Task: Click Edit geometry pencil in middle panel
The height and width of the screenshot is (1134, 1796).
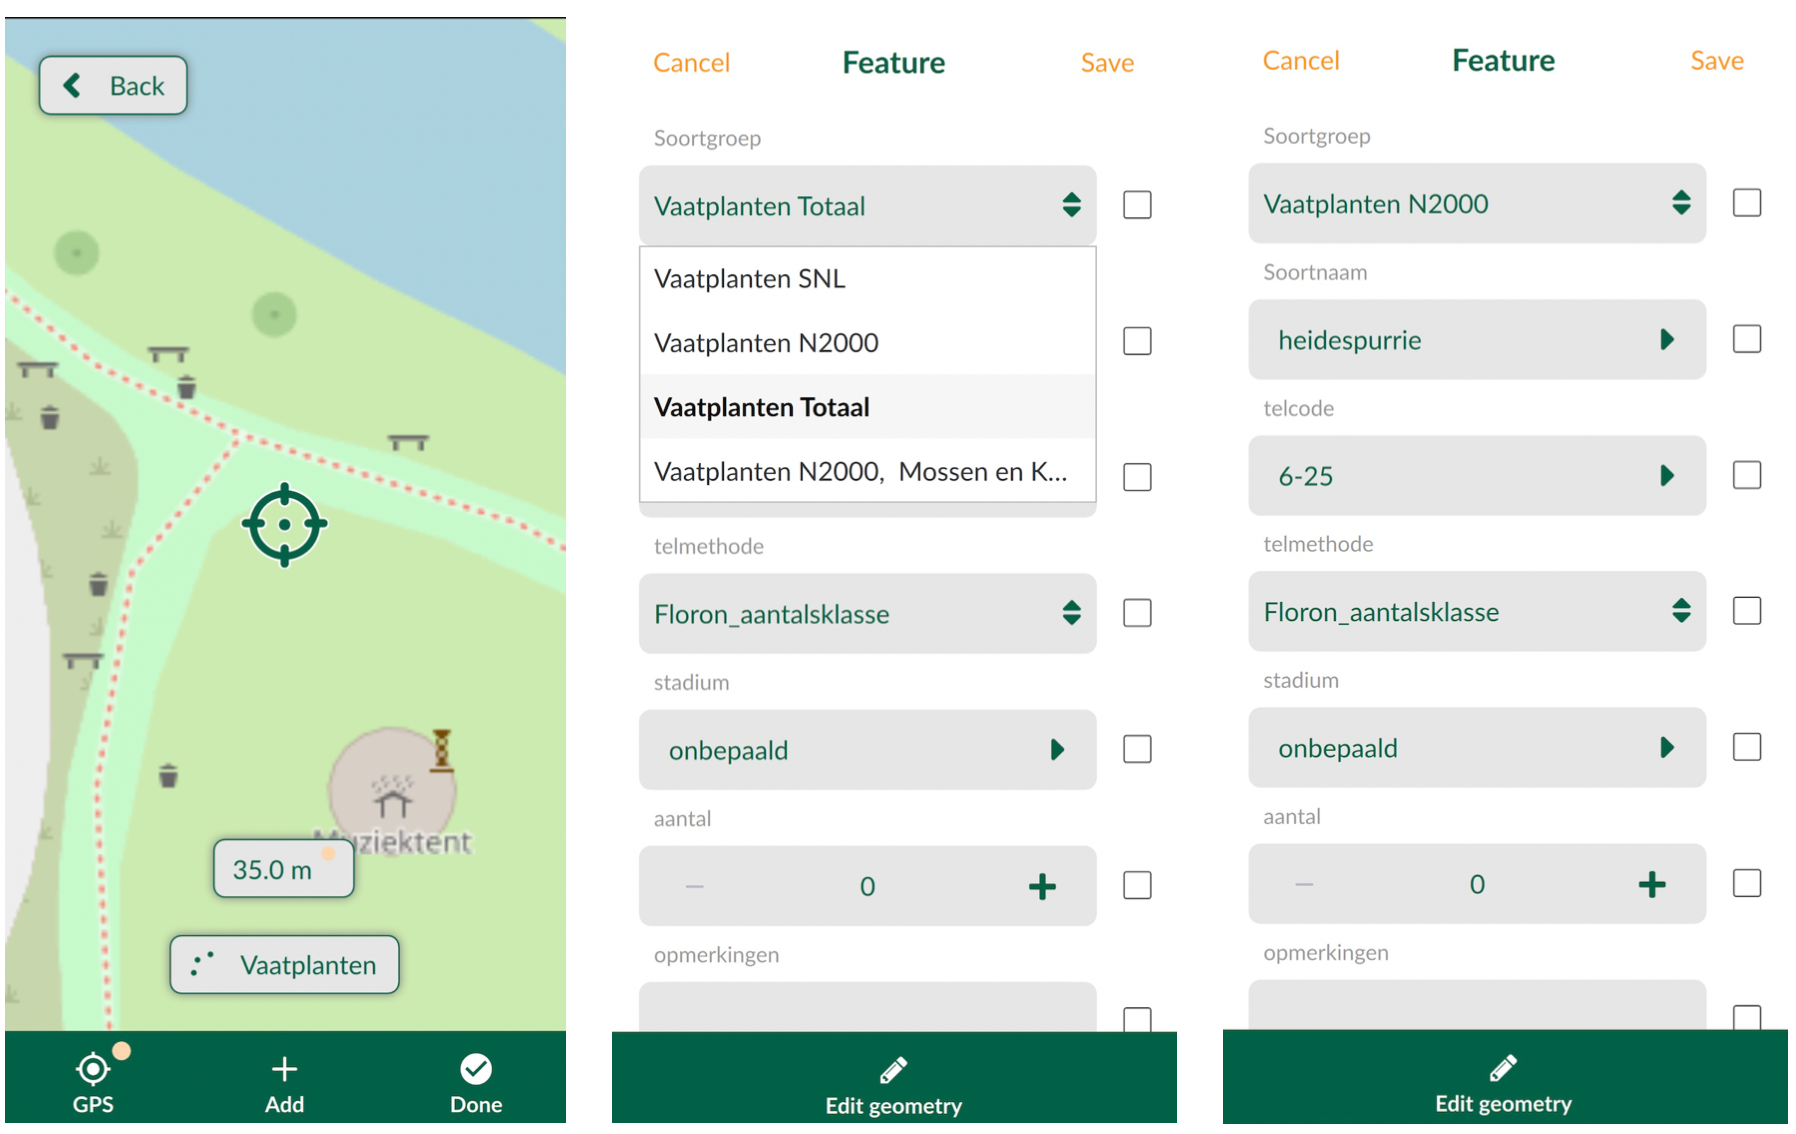Action: [x=893, y=1071]
